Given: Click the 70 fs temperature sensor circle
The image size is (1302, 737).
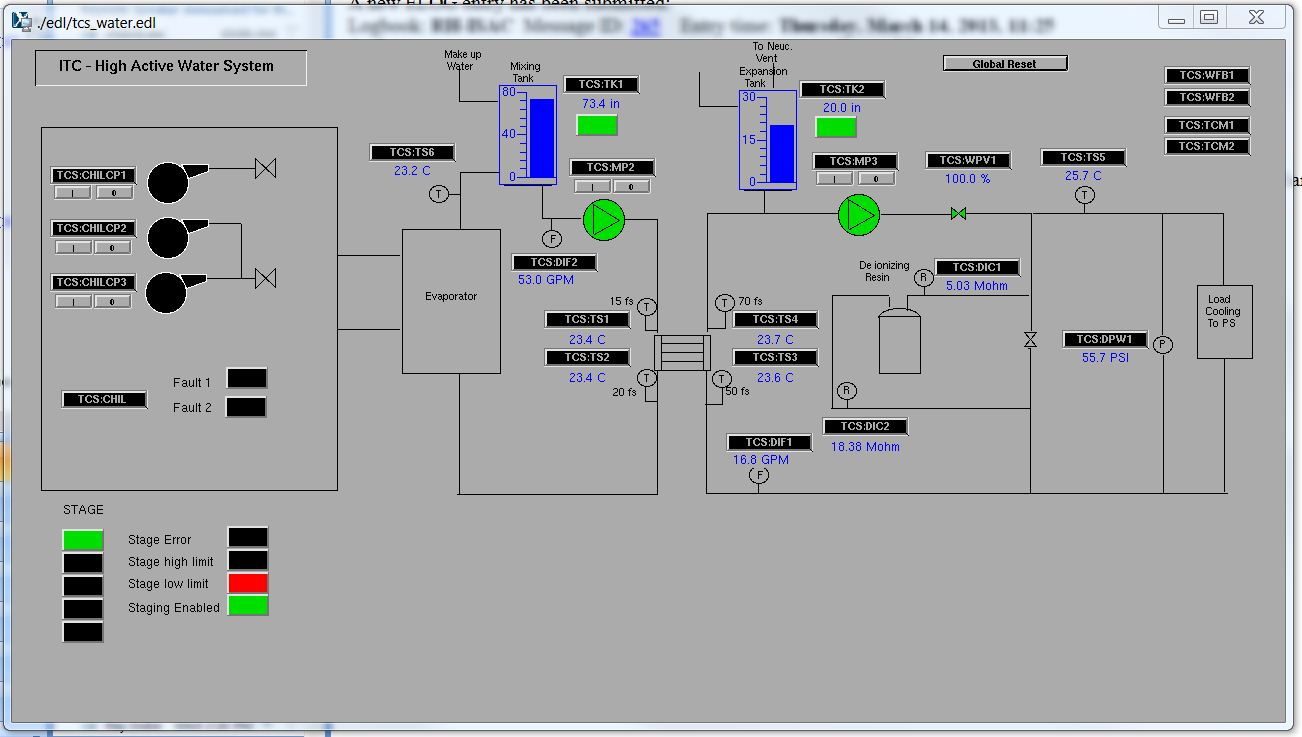Looking at the screenshot, I should point(724,303).
